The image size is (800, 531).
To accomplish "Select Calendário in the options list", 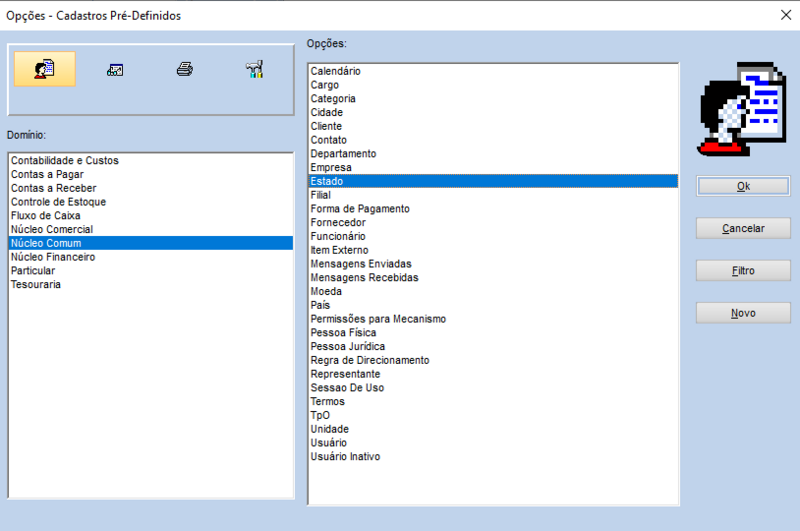I will 335,71.
